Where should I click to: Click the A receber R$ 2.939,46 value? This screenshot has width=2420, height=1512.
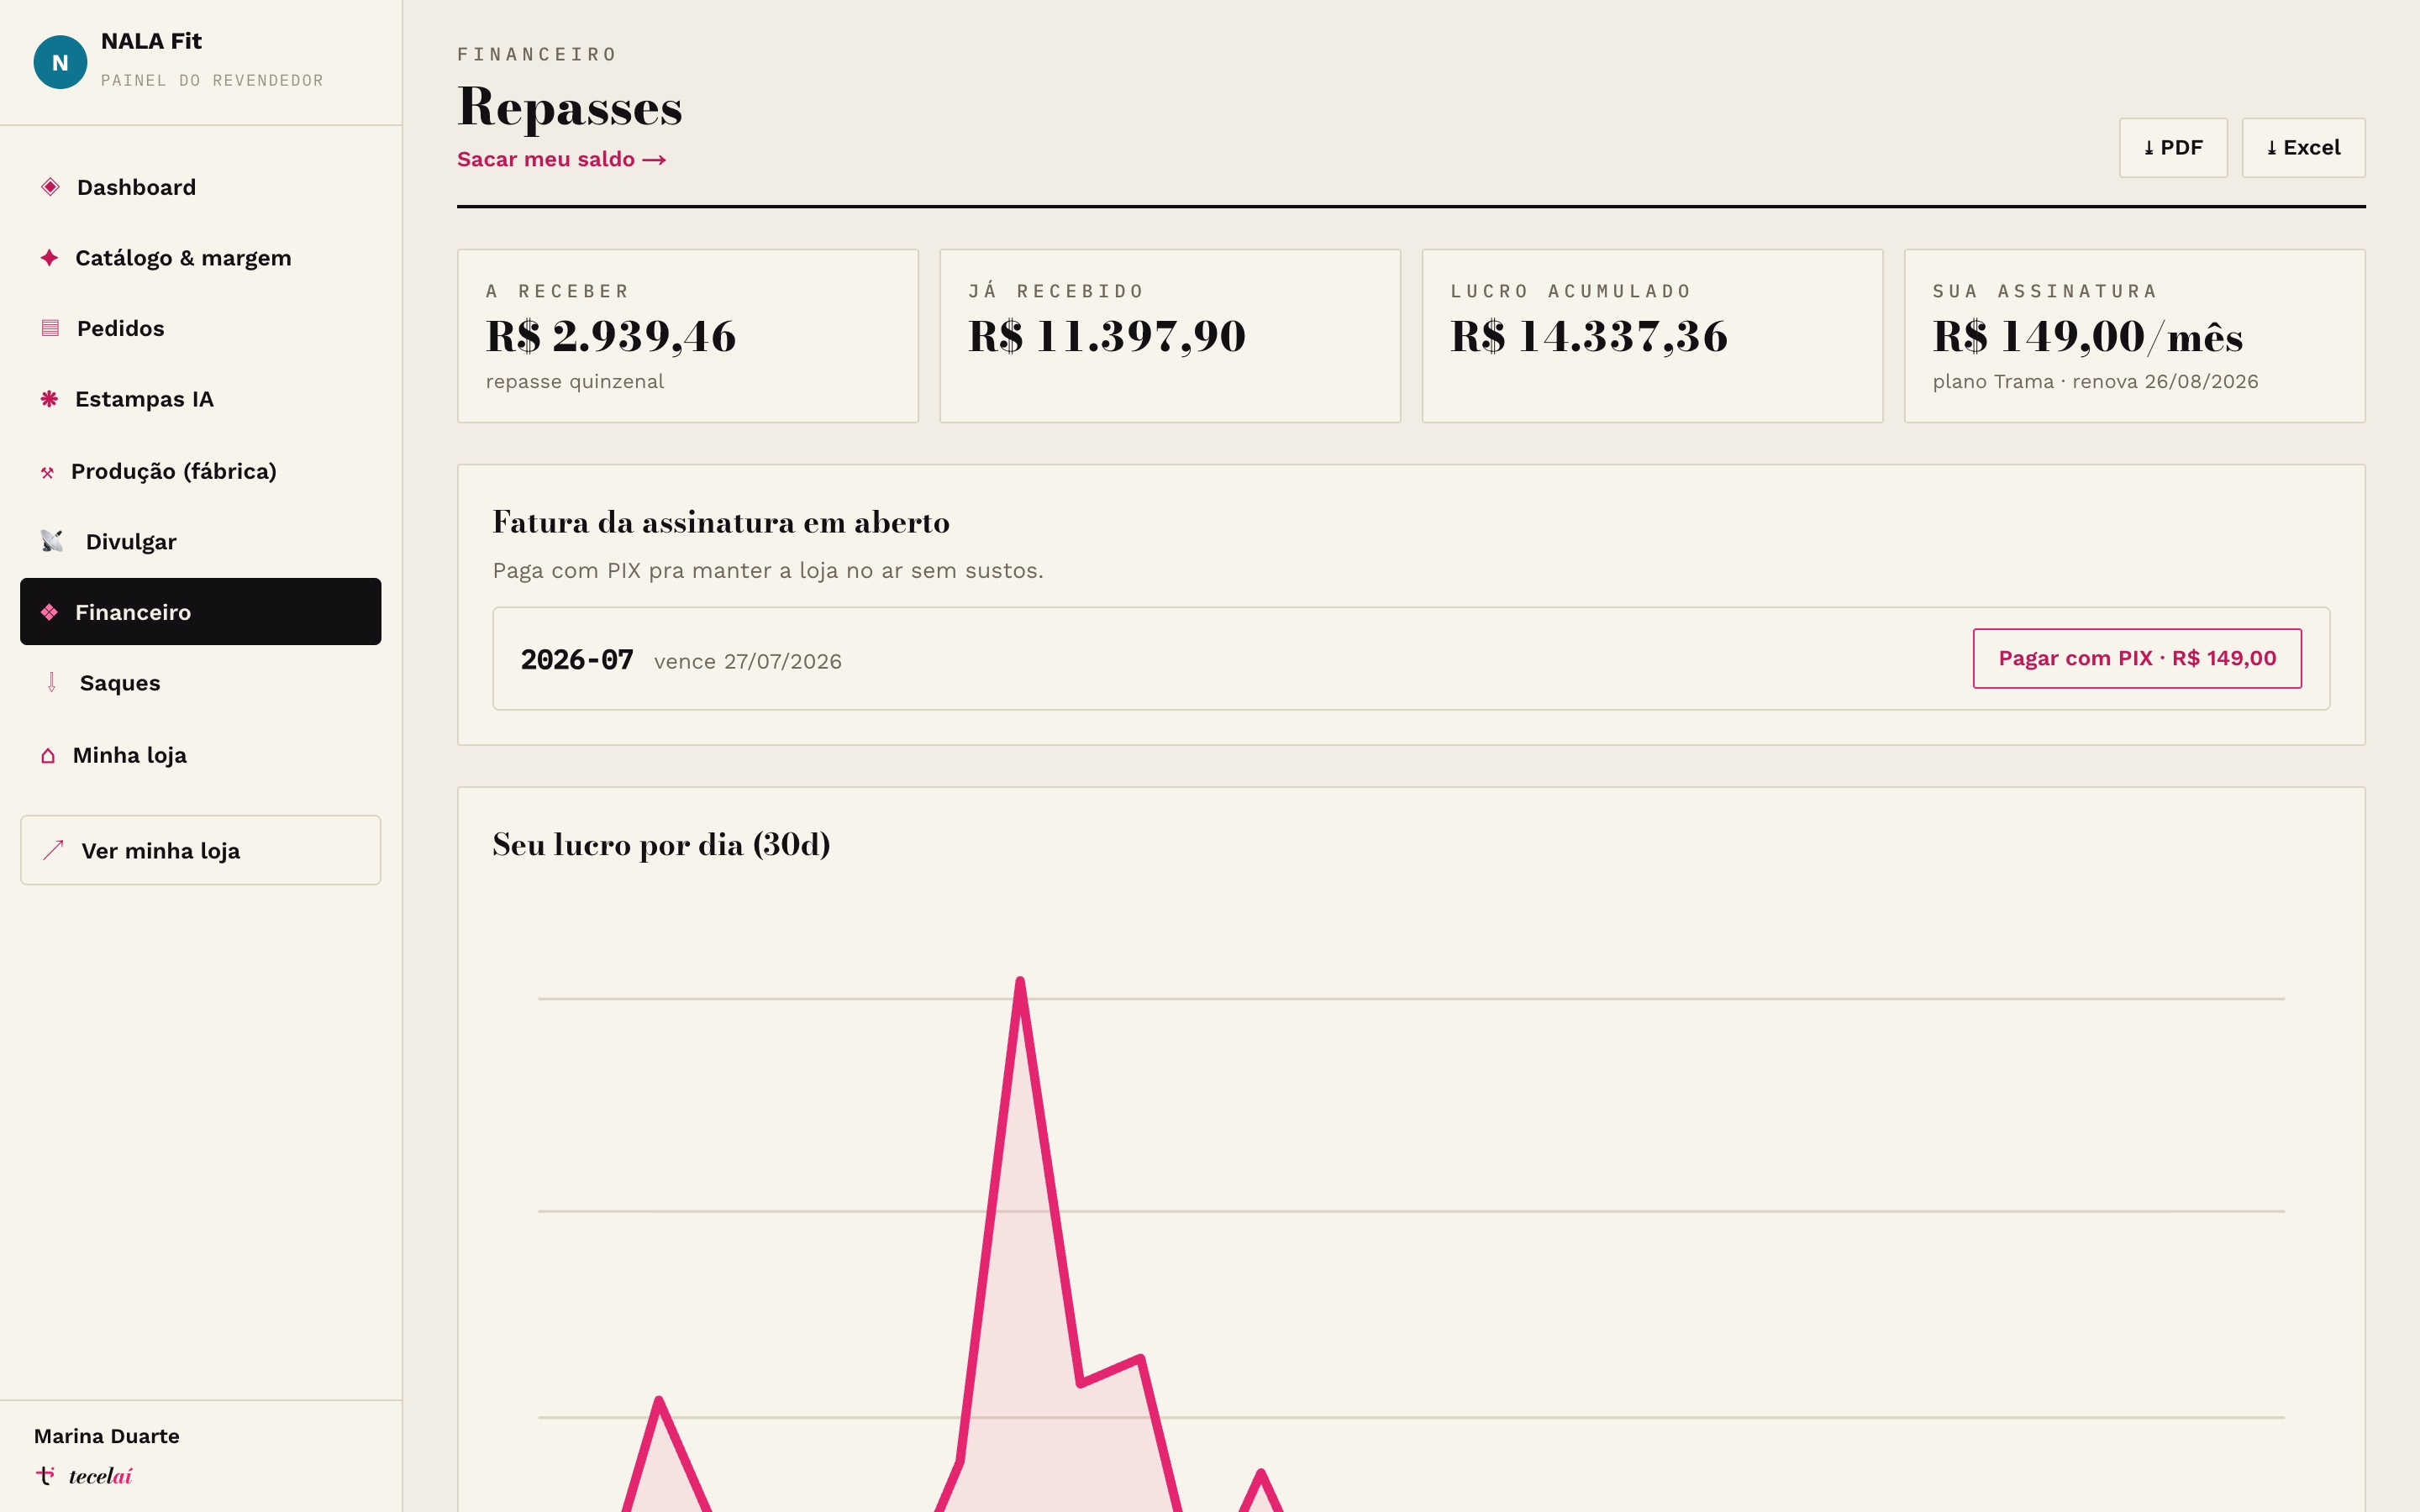[611, 336]
